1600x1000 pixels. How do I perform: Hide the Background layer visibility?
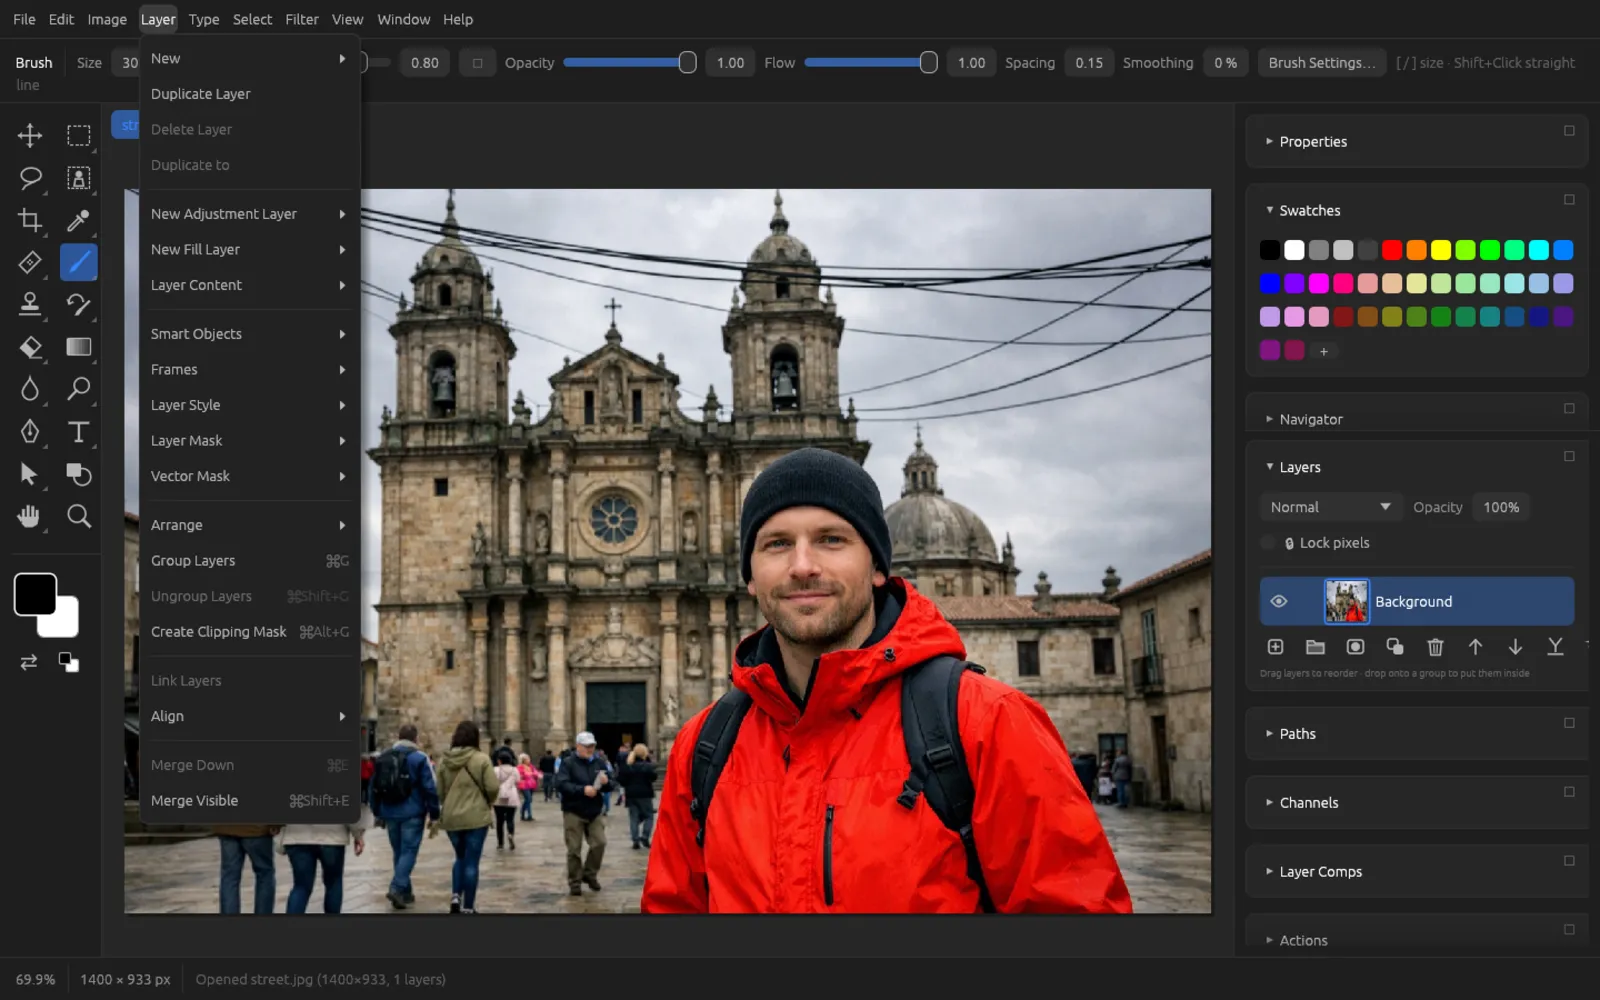click(x=1278, y=601)
